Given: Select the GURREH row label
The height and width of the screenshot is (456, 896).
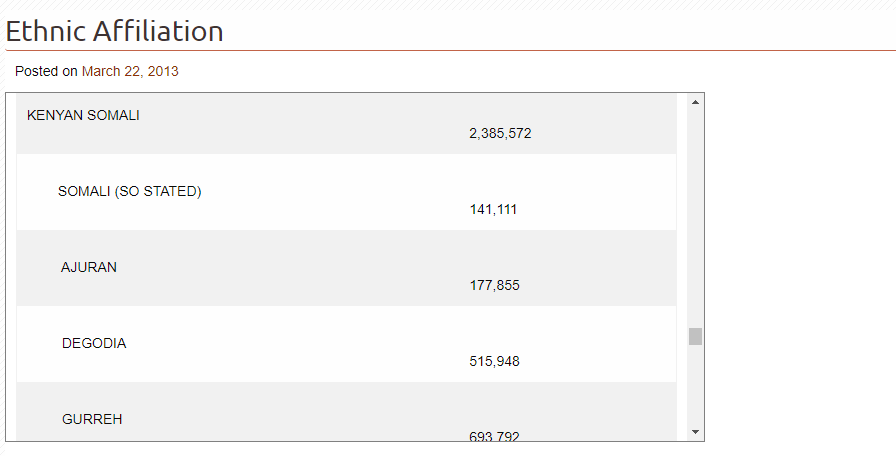Looking at the screenshot, I should [92, 419].
